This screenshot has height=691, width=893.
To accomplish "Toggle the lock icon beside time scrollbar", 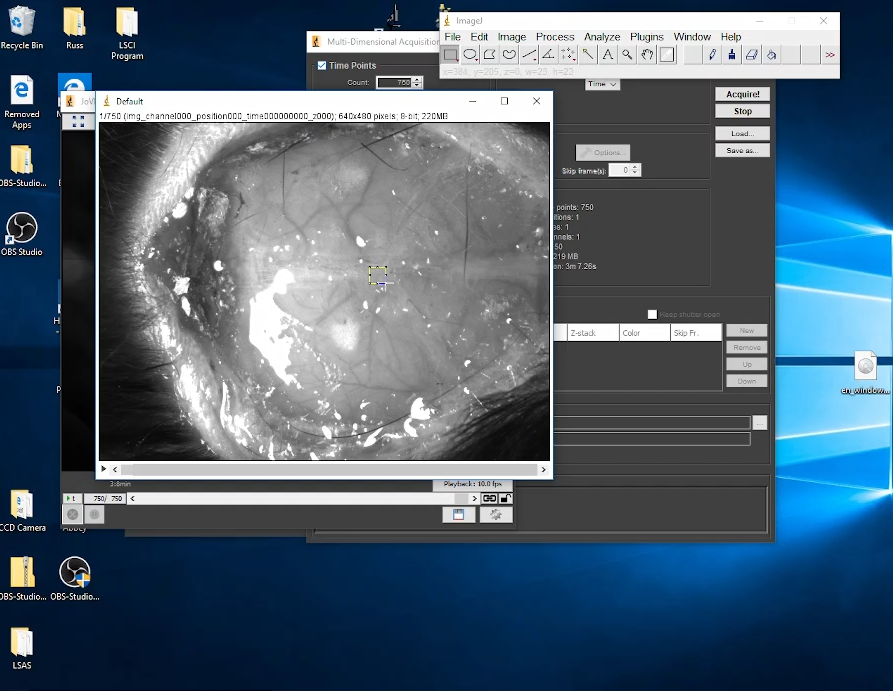I will click(x=506, y=498).
